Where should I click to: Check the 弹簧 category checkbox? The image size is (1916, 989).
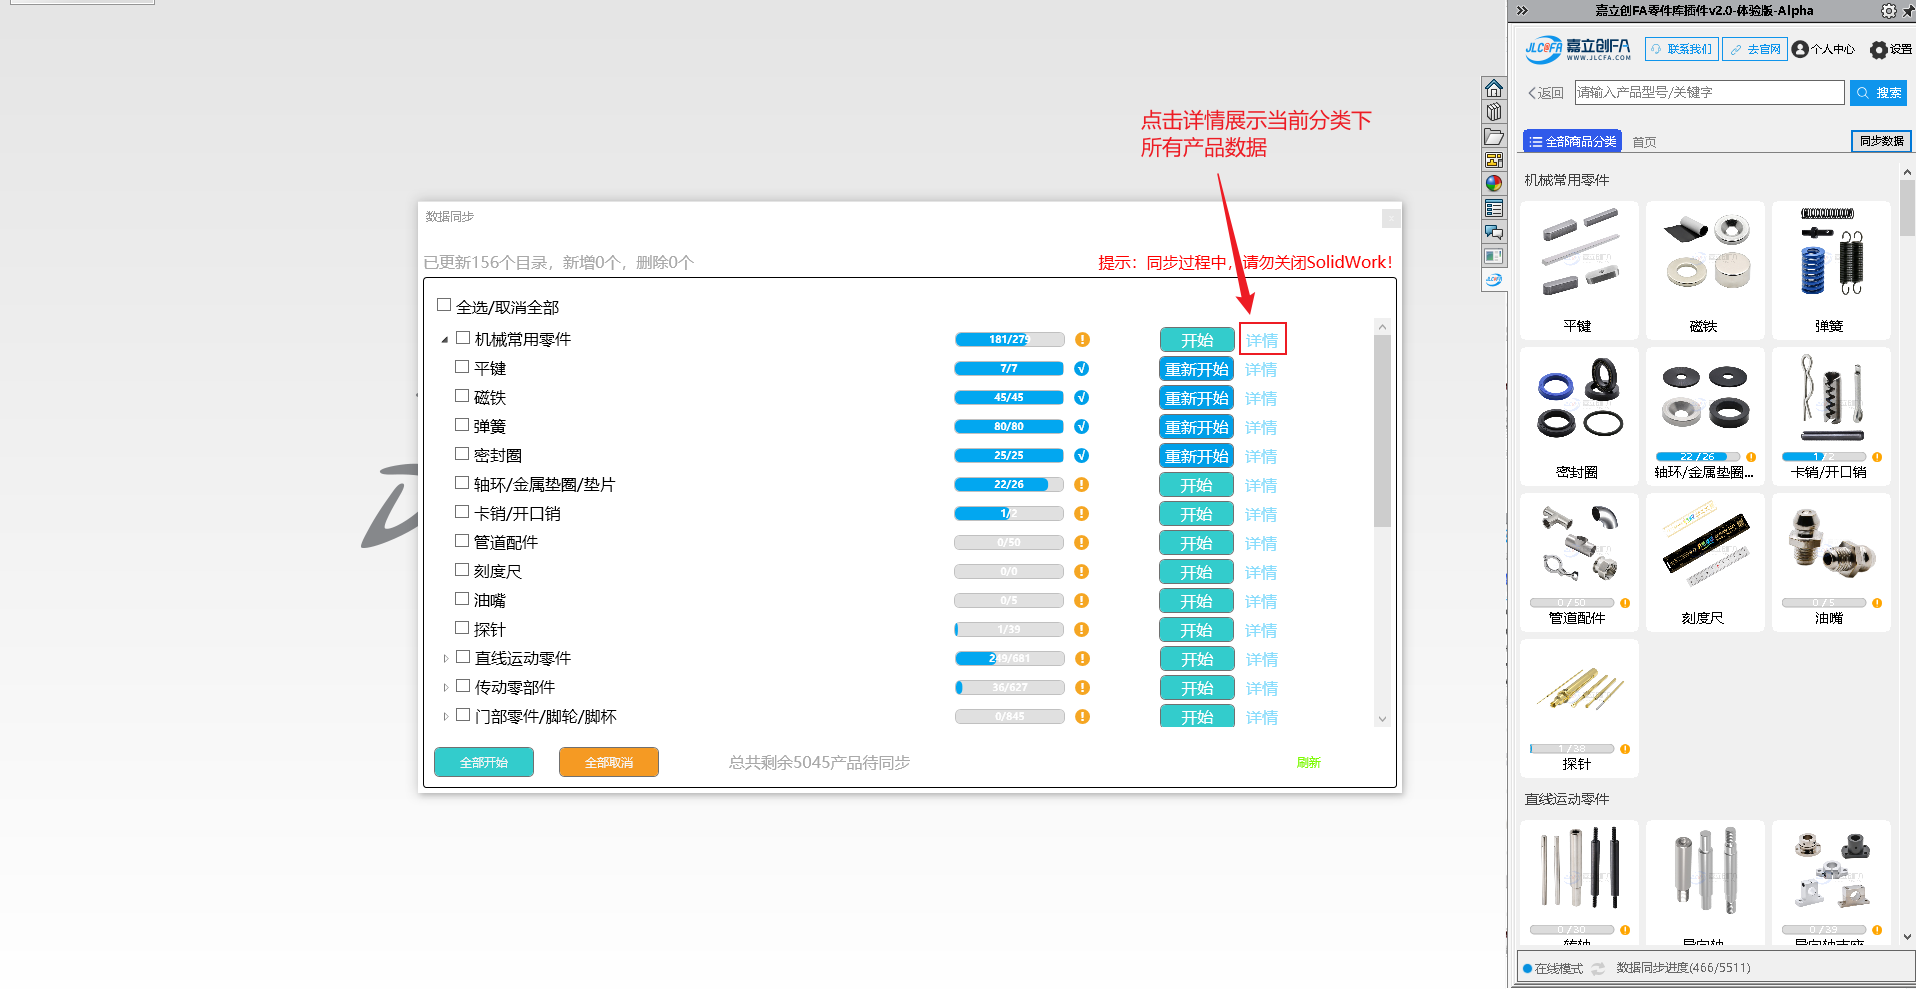(x=462, y=425)
